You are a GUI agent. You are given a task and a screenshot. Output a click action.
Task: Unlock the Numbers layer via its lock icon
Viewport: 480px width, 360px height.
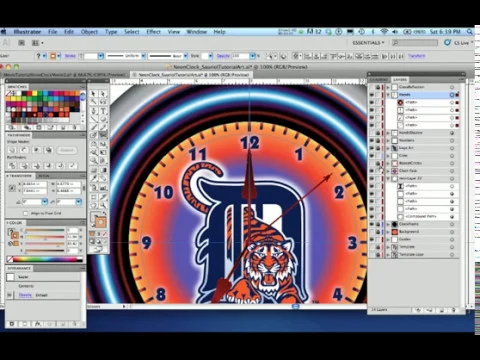378,140
